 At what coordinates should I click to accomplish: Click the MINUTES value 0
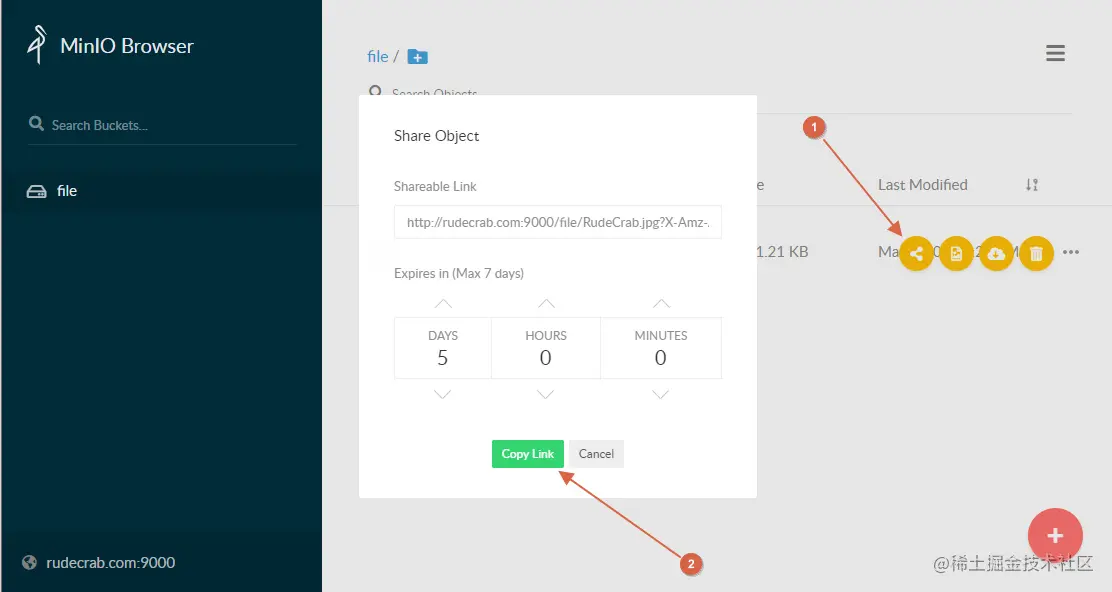click(660, 358)
